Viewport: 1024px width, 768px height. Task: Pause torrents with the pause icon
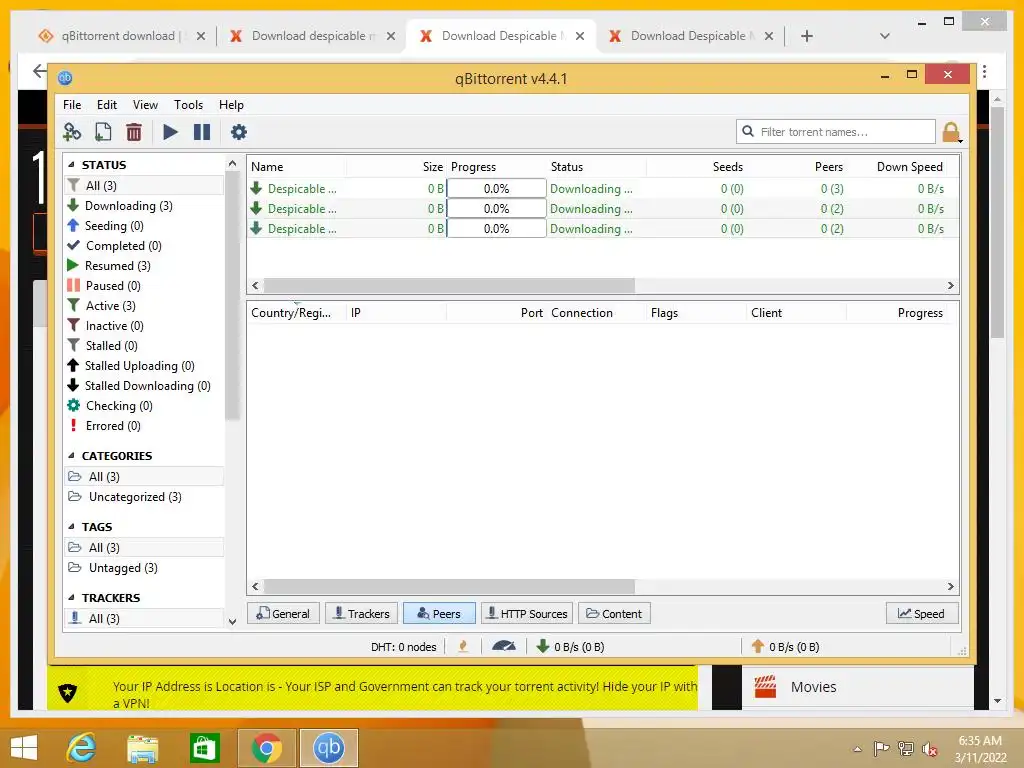point(202,132)
